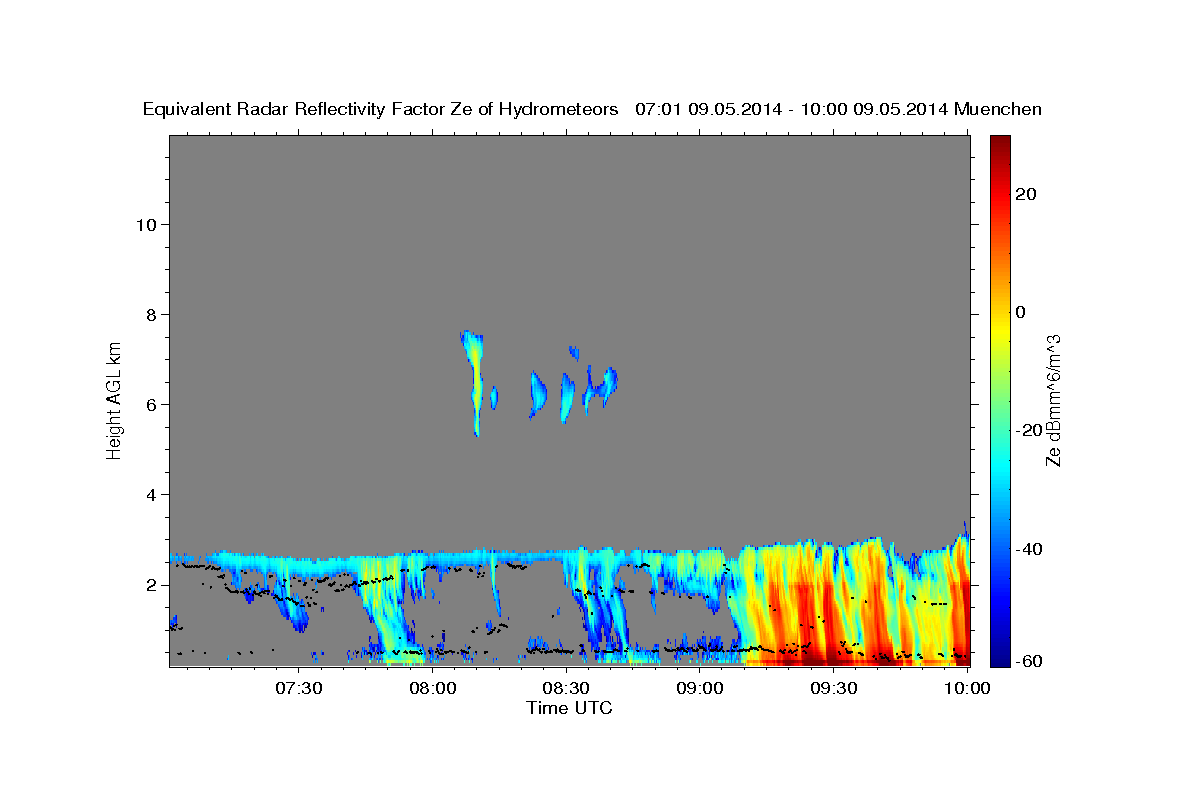
Task: Click the 10:00 time tick label
Action: tap(966, 688)
